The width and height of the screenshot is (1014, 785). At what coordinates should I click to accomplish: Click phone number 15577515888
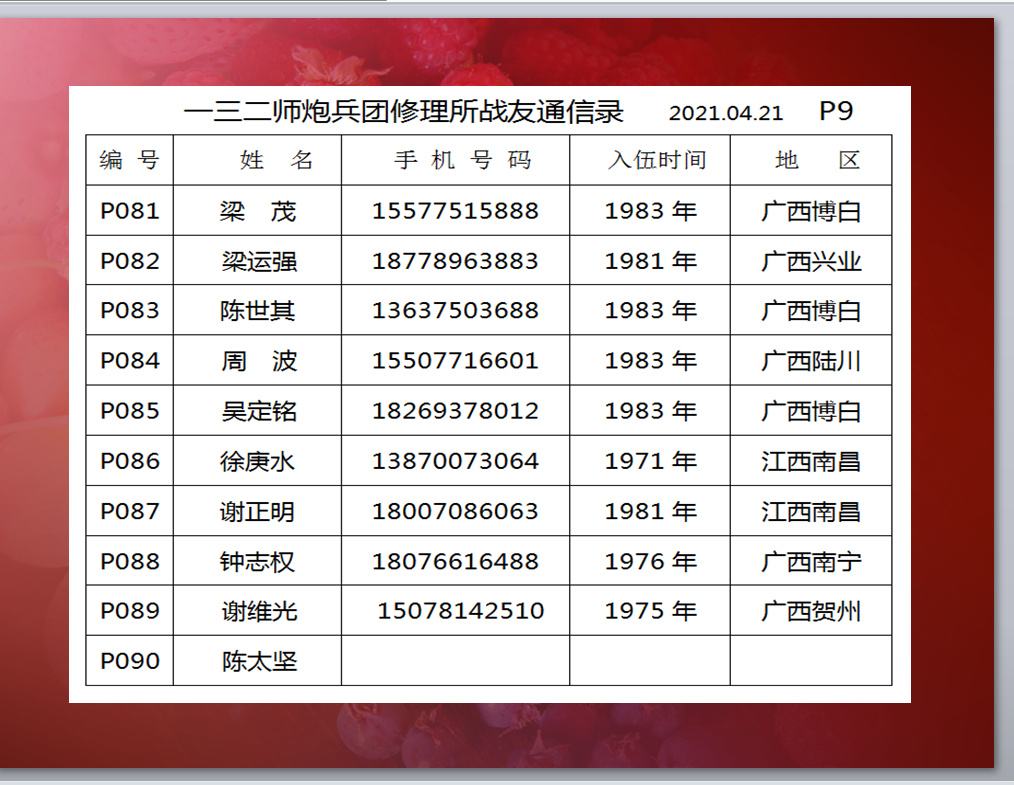455,211
